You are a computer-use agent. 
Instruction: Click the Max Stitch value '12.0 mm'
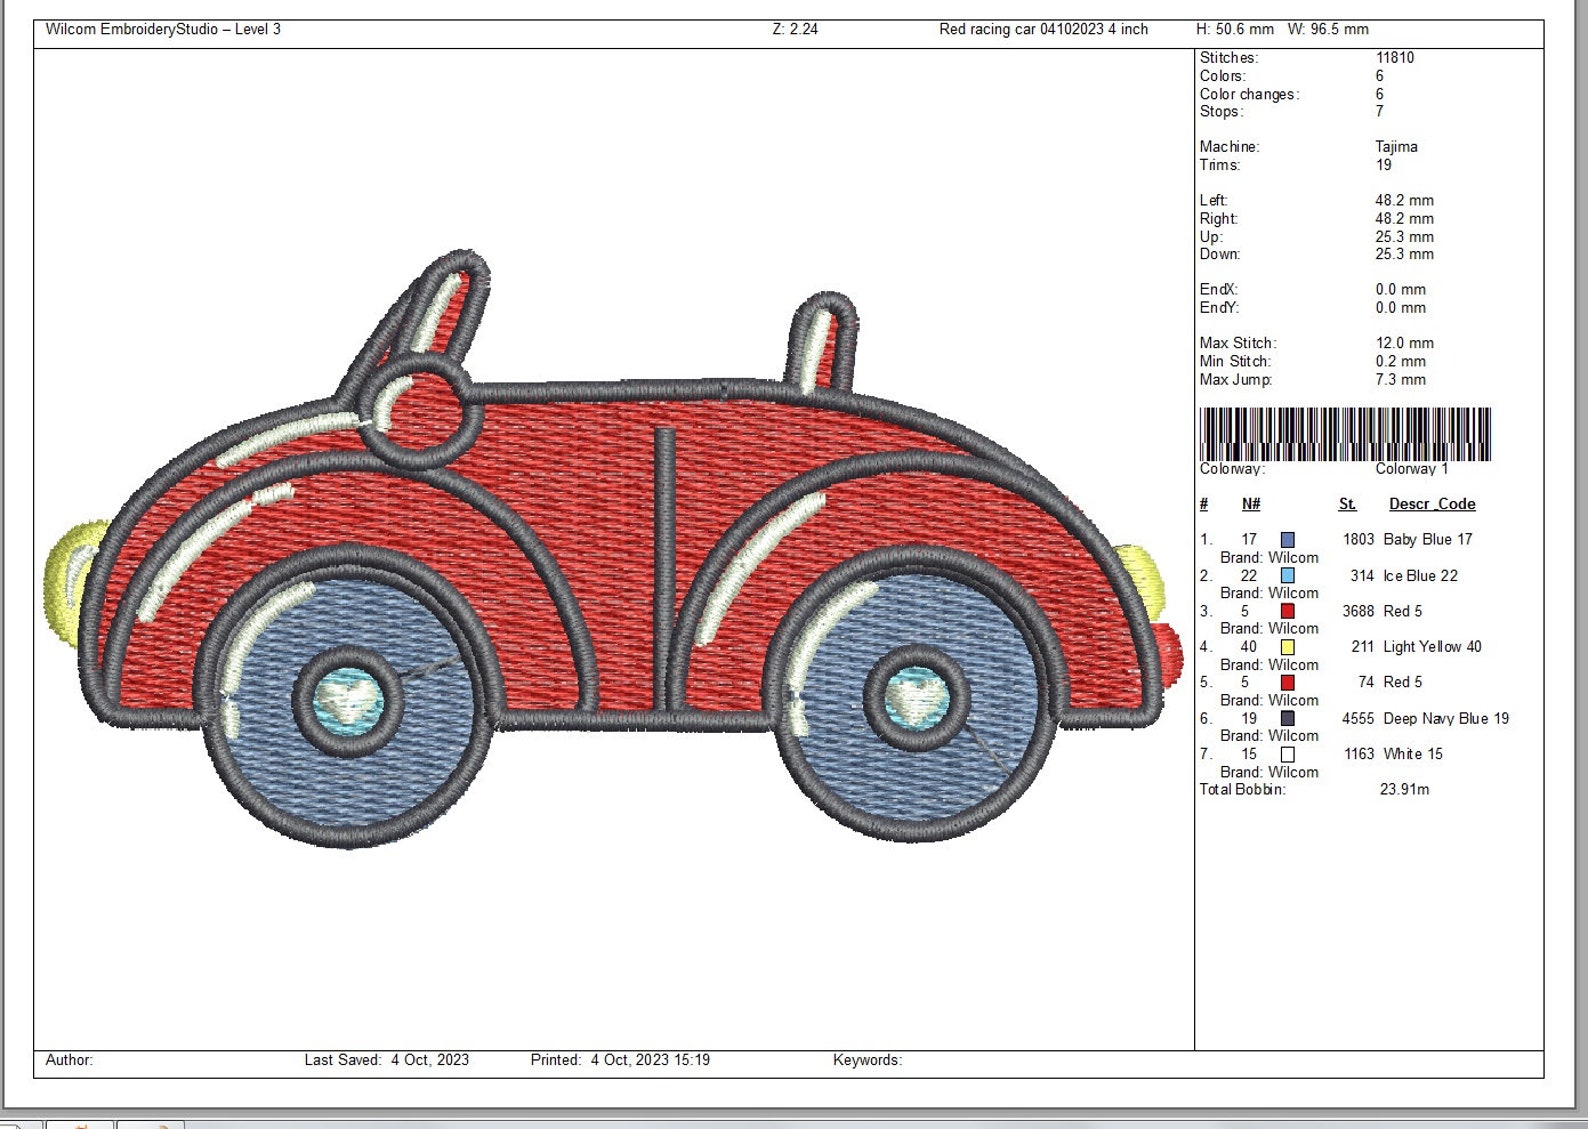(x=1404, y=343)
